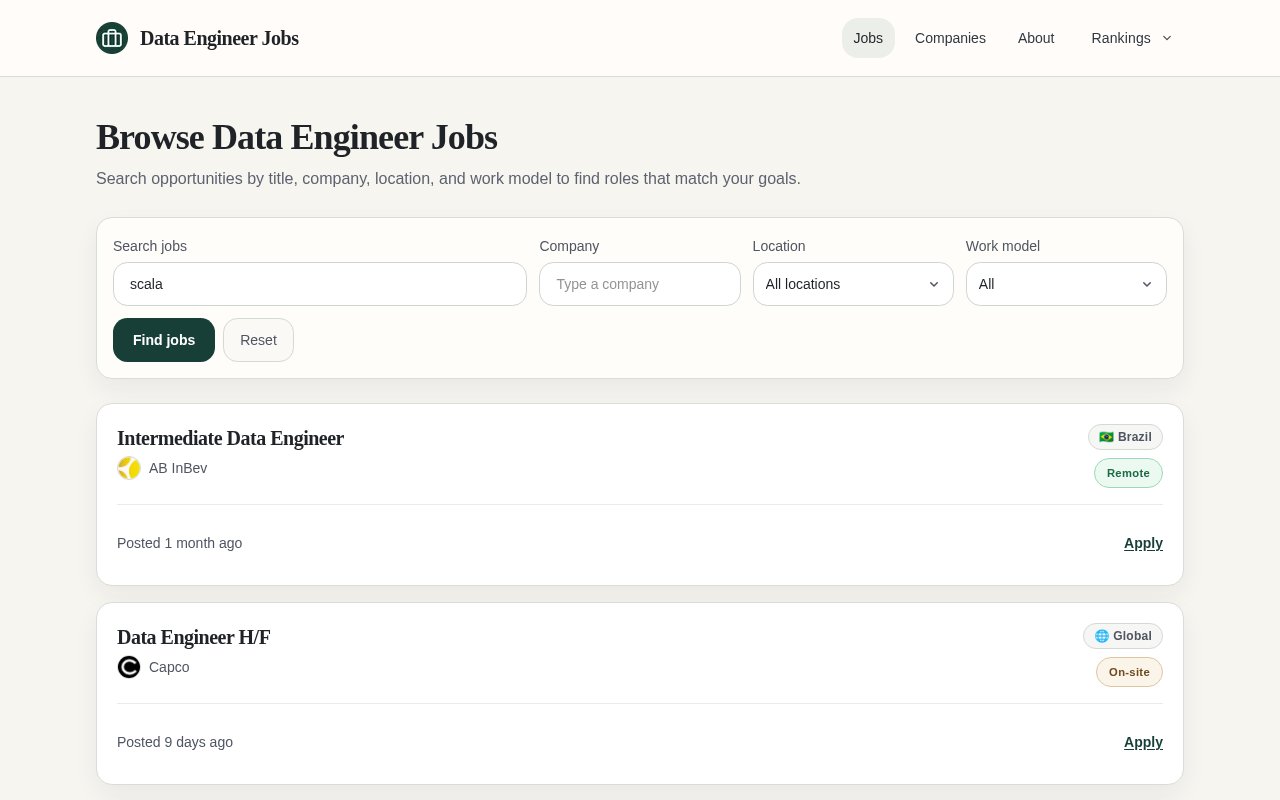The image size is (1280, 800).
Task: Open the Rankings dropdown menu
Action: click(x=1131, y=38)
